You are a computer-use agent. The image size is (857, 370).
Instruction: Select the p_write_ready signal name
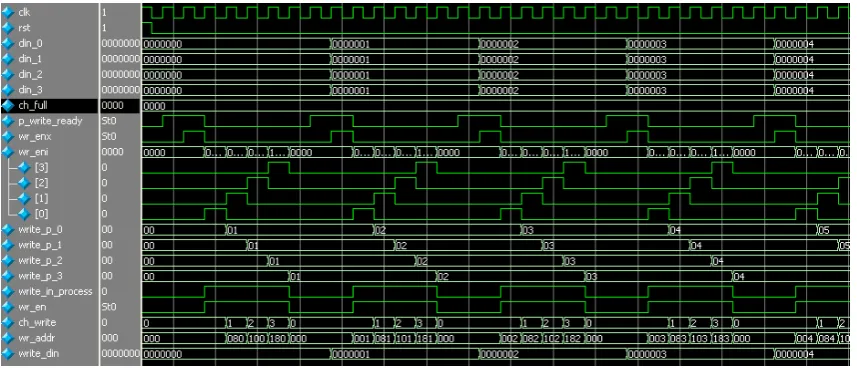[x=50, y=121]
